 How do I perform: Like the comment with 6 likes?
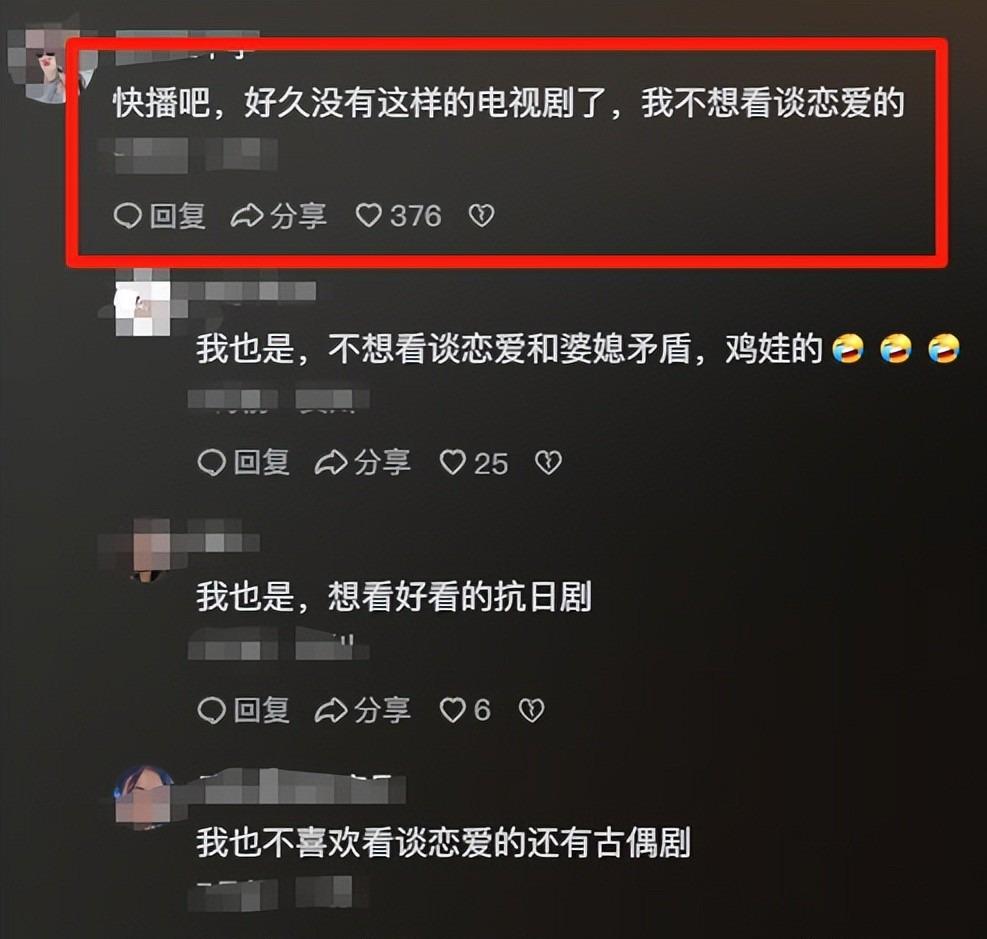click(x=453, y=710)
